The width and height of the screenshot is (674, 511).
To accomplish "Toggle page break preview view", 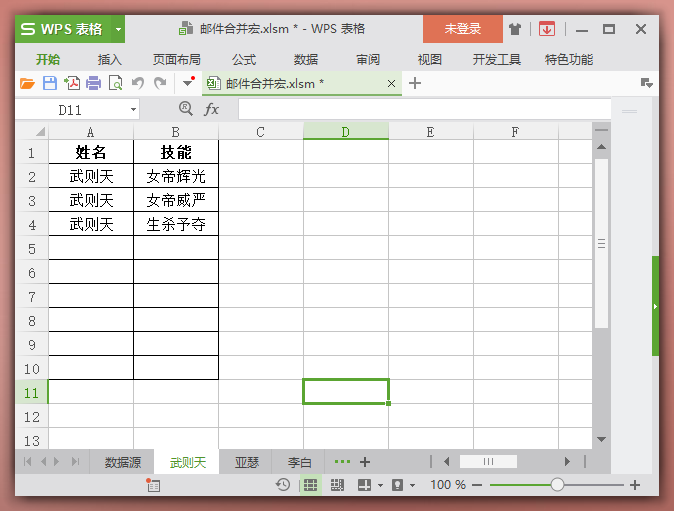I will pyautogui.click(x=337, y=485).
